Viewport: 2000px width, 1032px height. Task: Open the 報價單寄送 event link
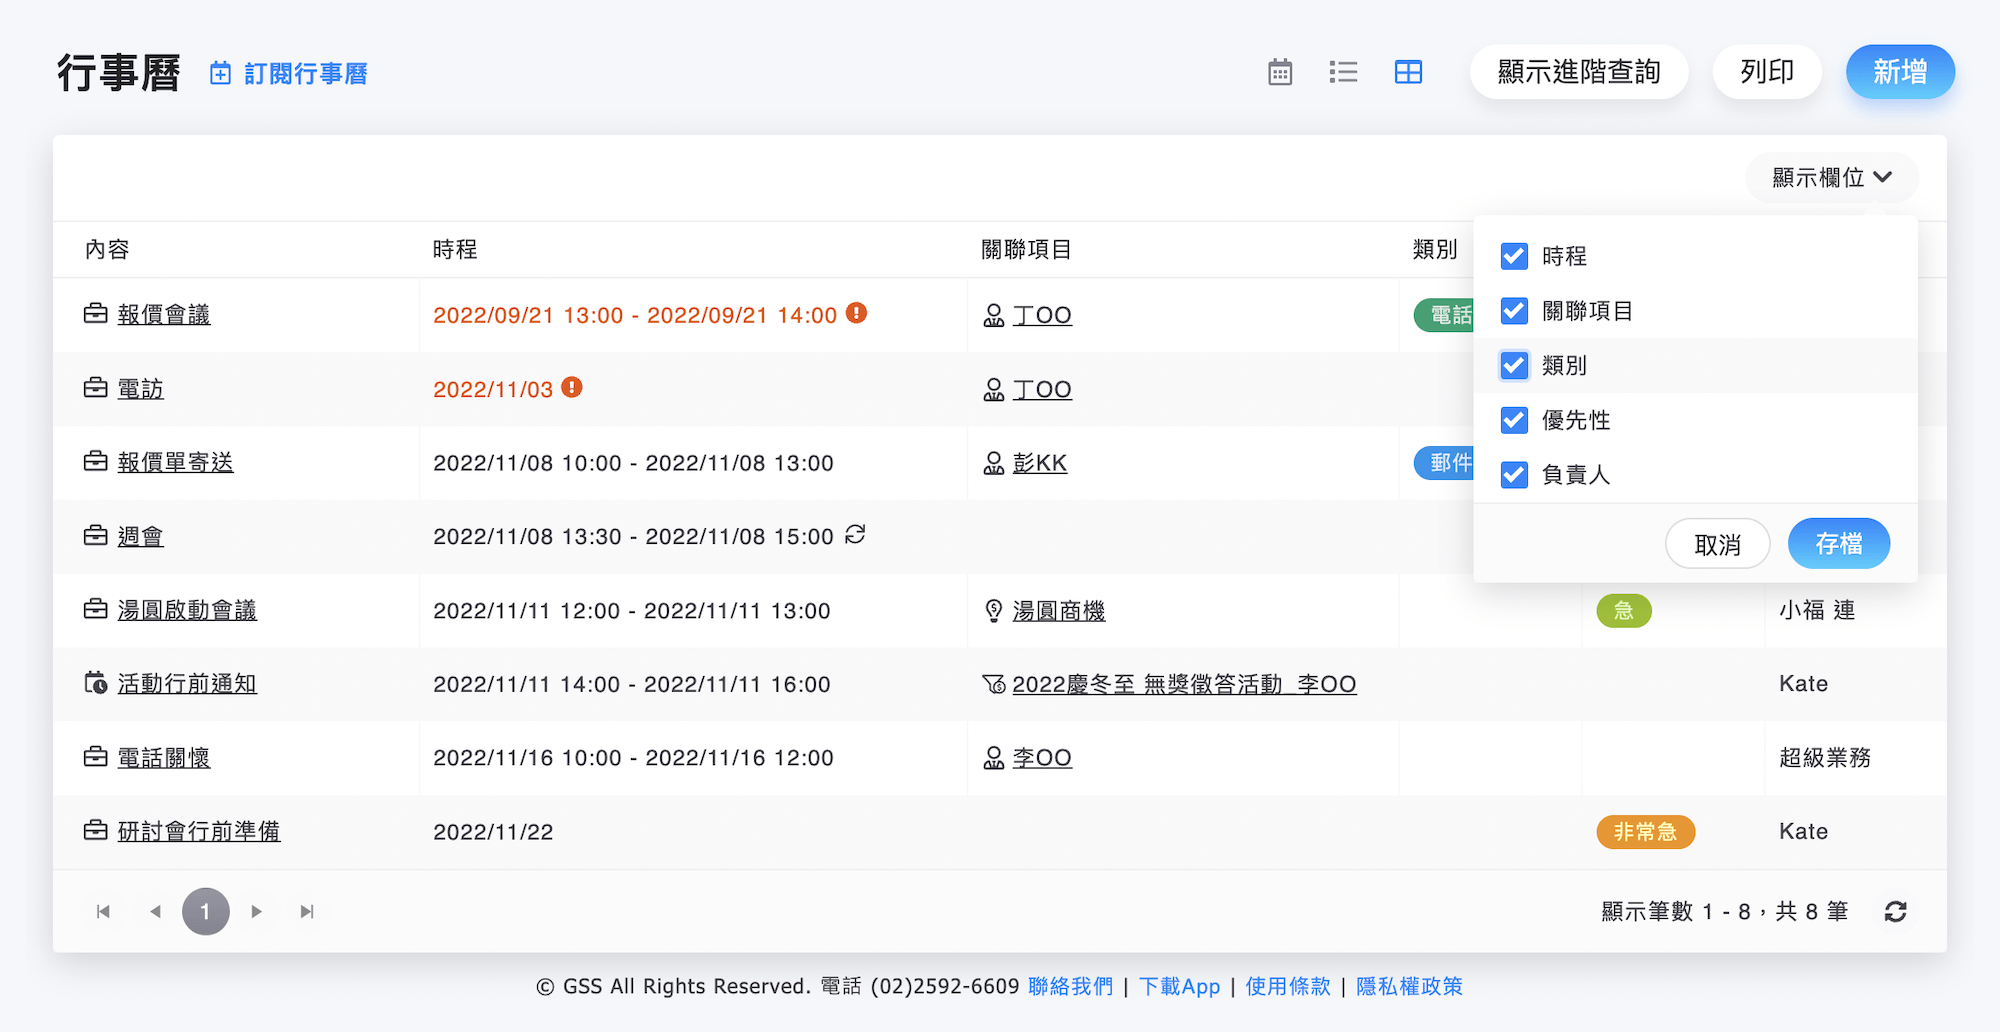175,462
